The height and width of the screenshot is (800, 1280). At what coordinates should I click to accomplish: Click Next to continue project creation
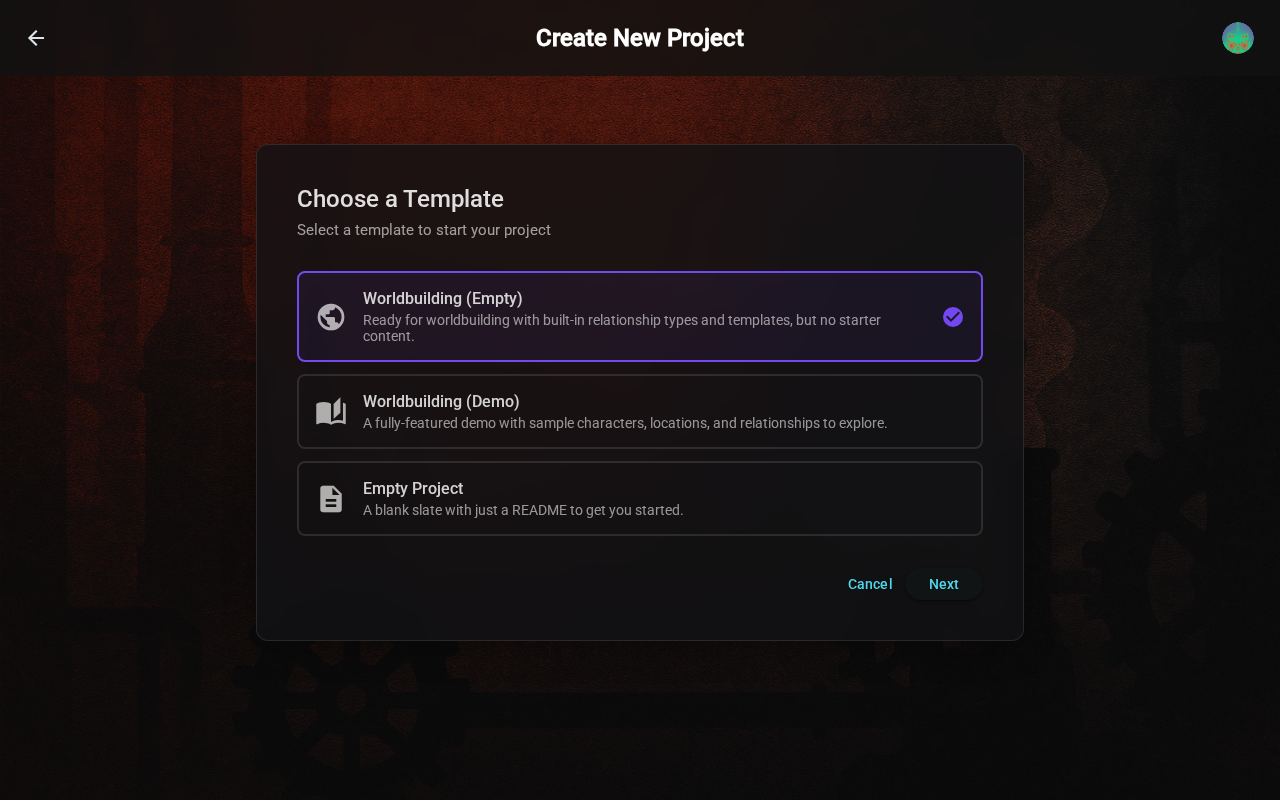(x=943, y=584)
